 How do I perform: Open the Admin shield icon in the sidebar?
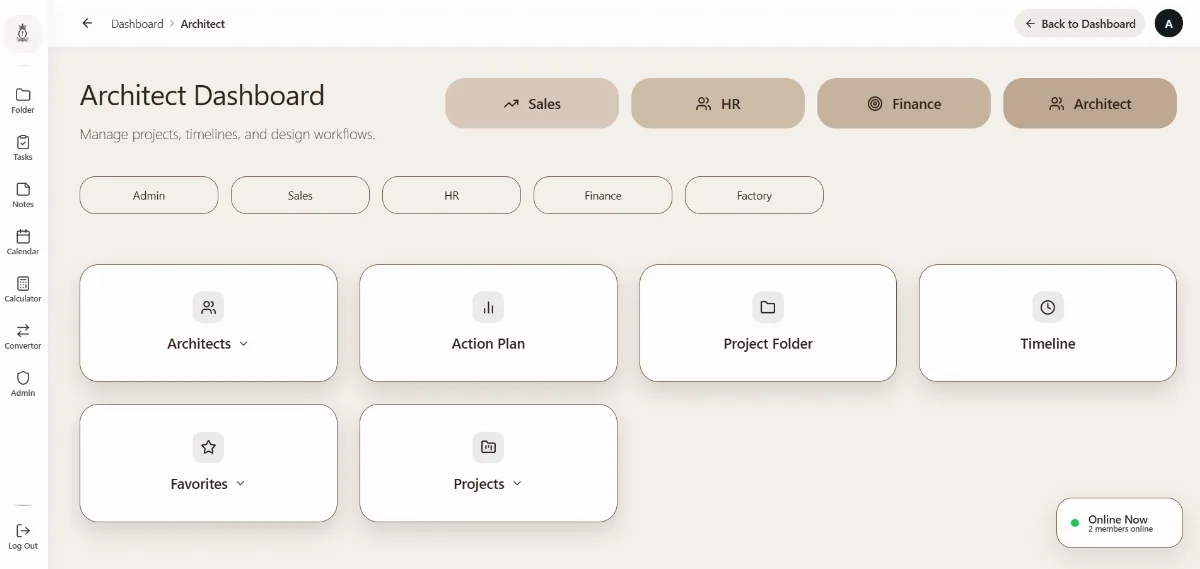click(x=23, y=378)
